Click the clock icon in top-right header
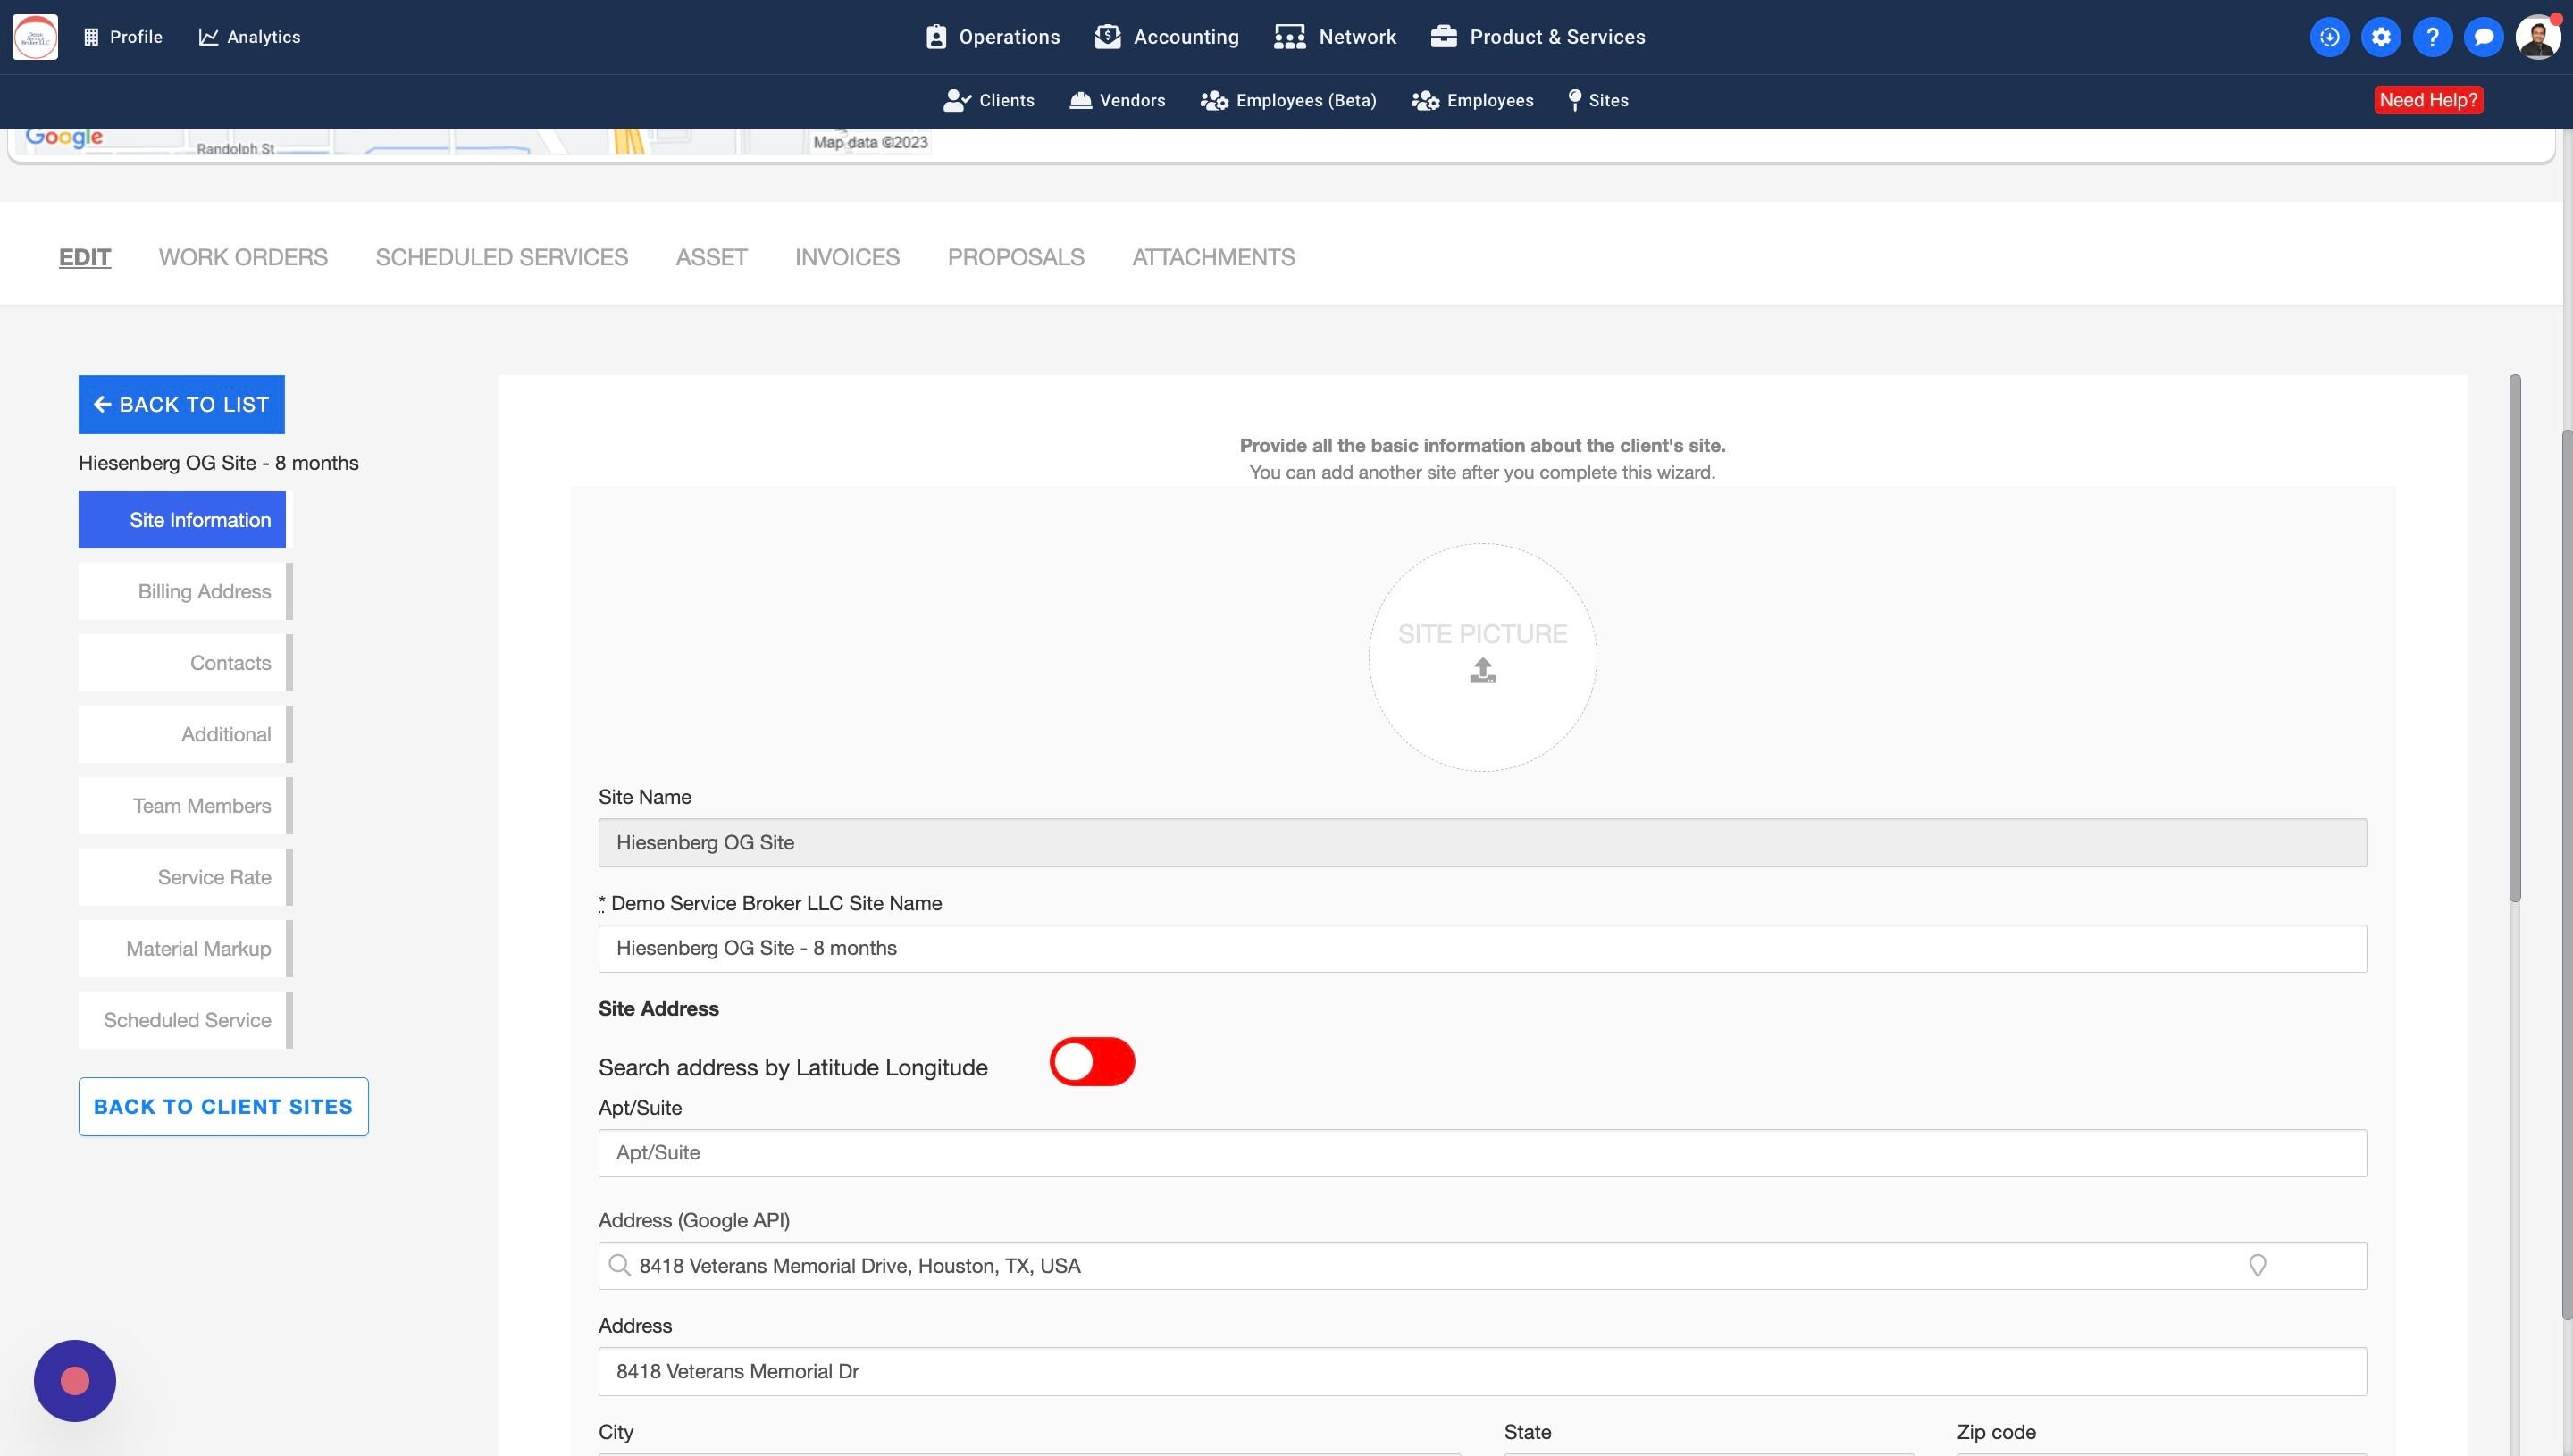This screenshot has height=1456, width=2573. click(x=2328, y=37)
